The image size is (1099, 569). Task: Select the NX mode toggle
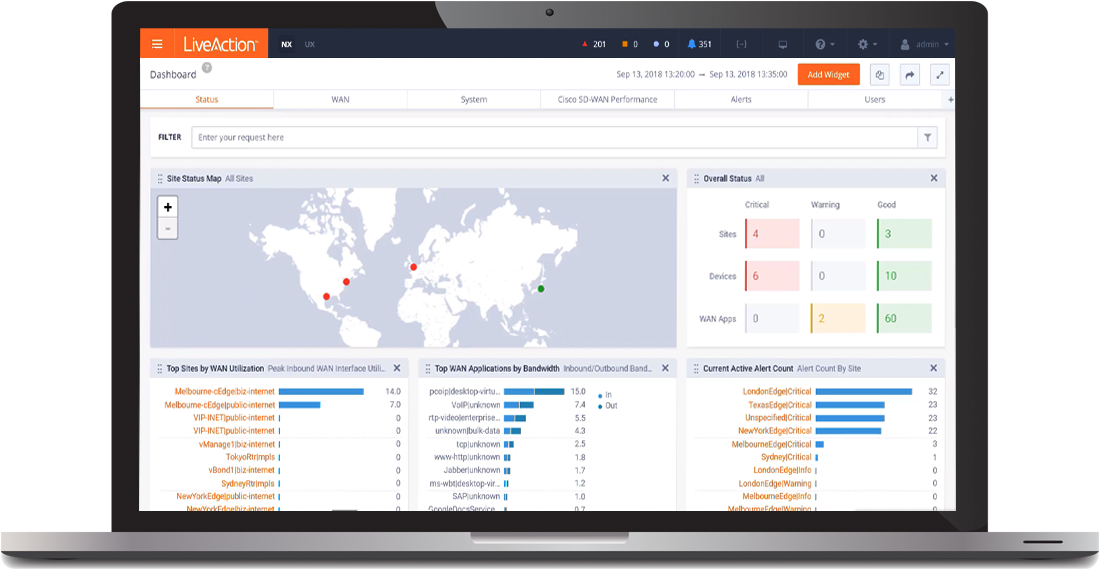point(287,44)
